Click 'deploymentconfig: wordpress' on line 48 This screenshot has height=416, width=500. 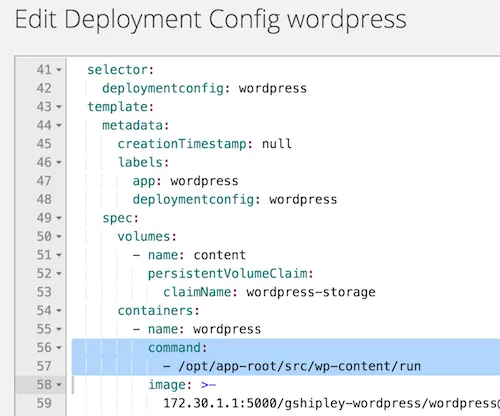(x=235, y=200)
